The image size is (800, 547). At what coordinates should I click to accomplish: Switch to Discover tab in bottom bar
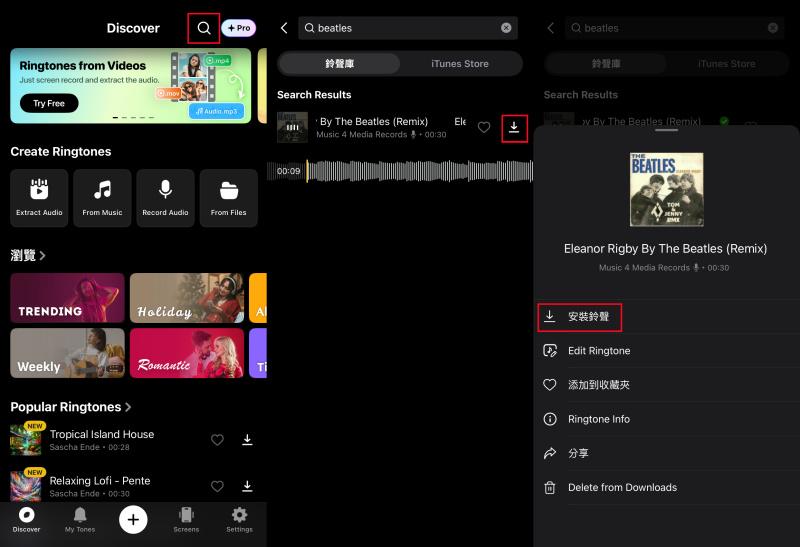(27, 520)
